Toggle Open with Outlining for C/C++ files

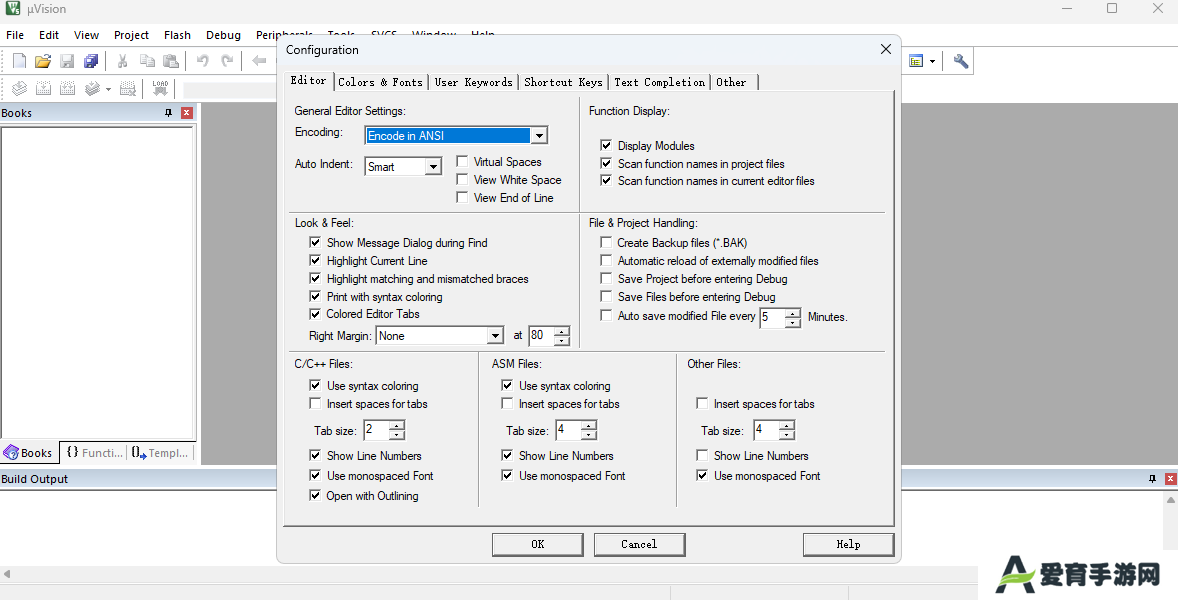[x=316, y=496]
